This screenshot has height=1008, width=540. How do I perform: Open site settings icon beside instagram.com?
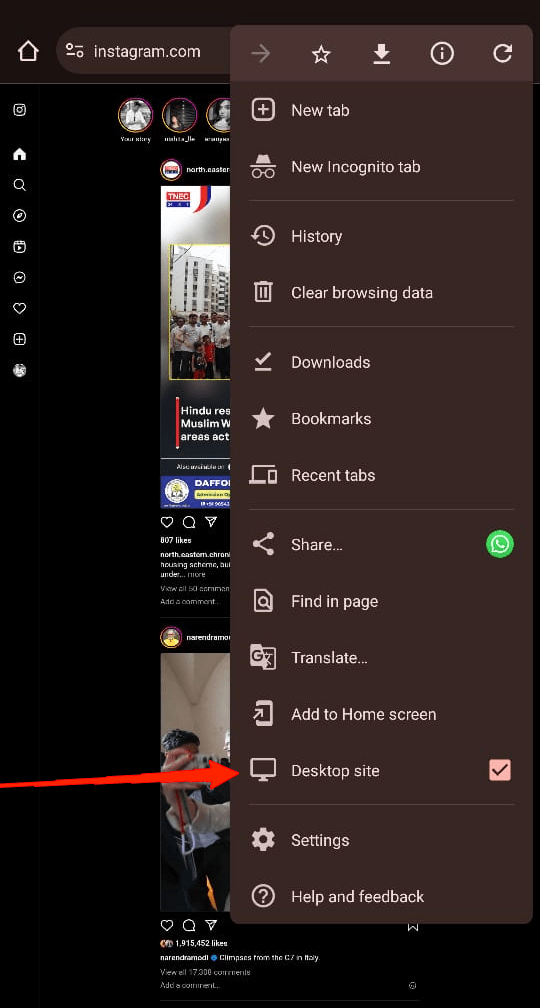[x=75, y=51]
